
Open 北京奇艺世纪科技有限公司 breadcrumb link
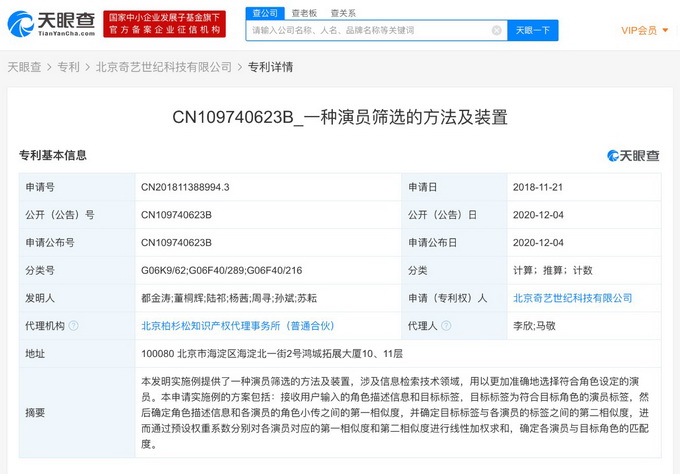[x=163, y=67]
